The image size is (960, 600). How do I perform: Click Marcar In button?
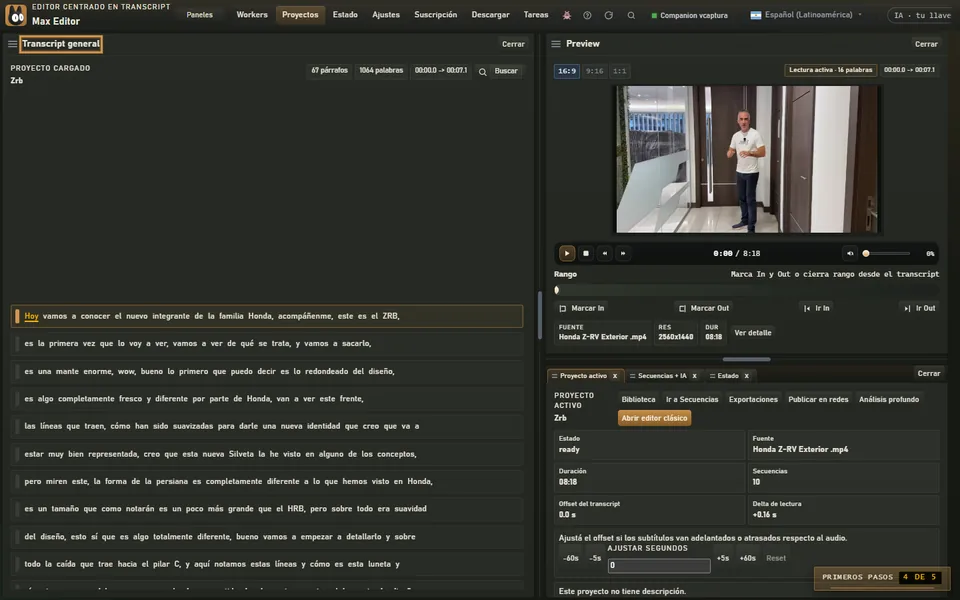pyautogui.click(x=582, y=308)
